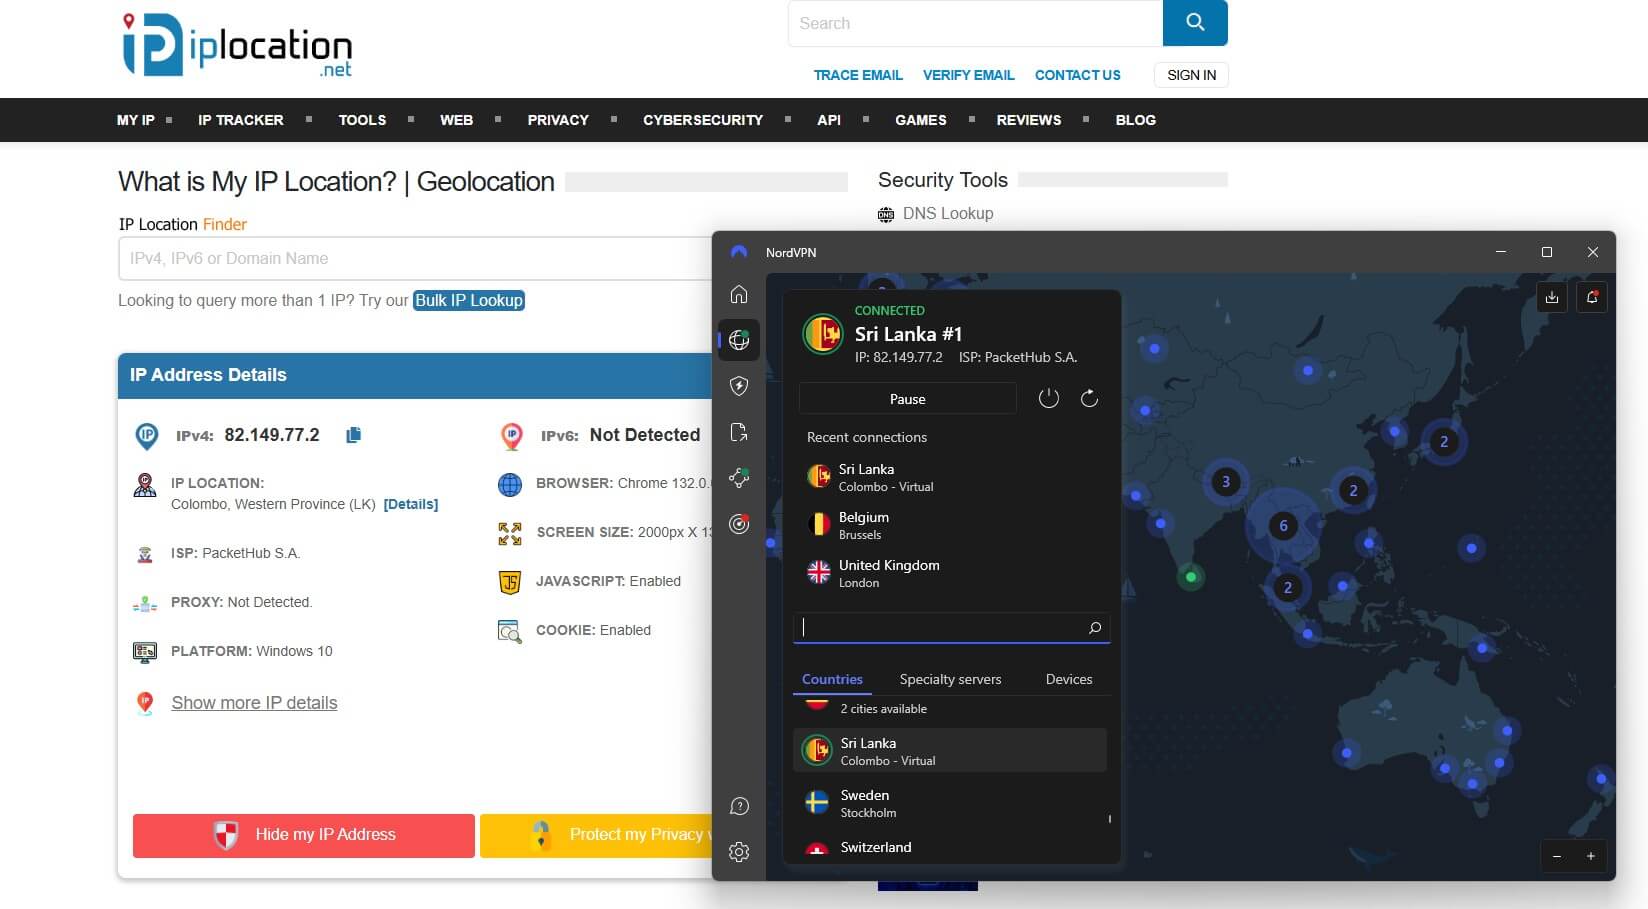Focus the website Search input field
The image size is (1648, 909).
975,23
